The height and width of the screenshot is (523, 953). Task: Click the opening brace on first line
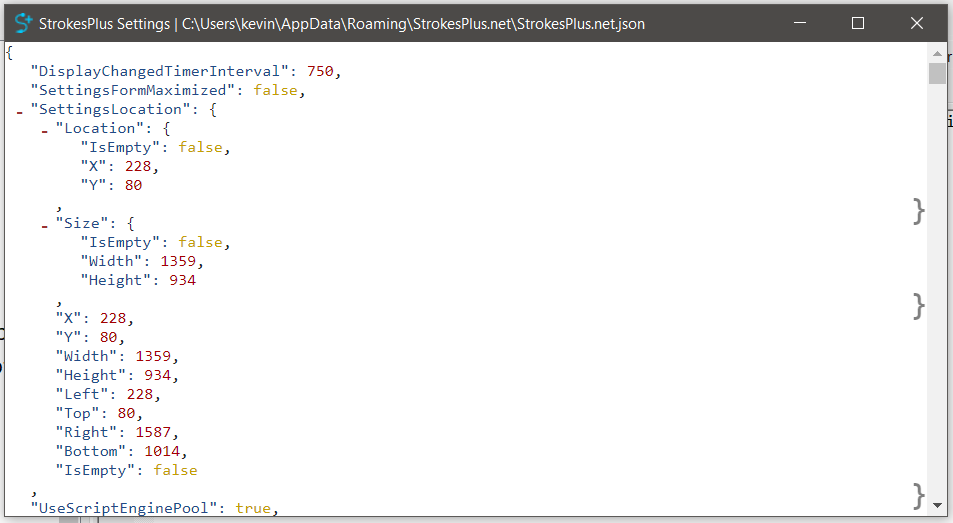click(x=9, y=53)
